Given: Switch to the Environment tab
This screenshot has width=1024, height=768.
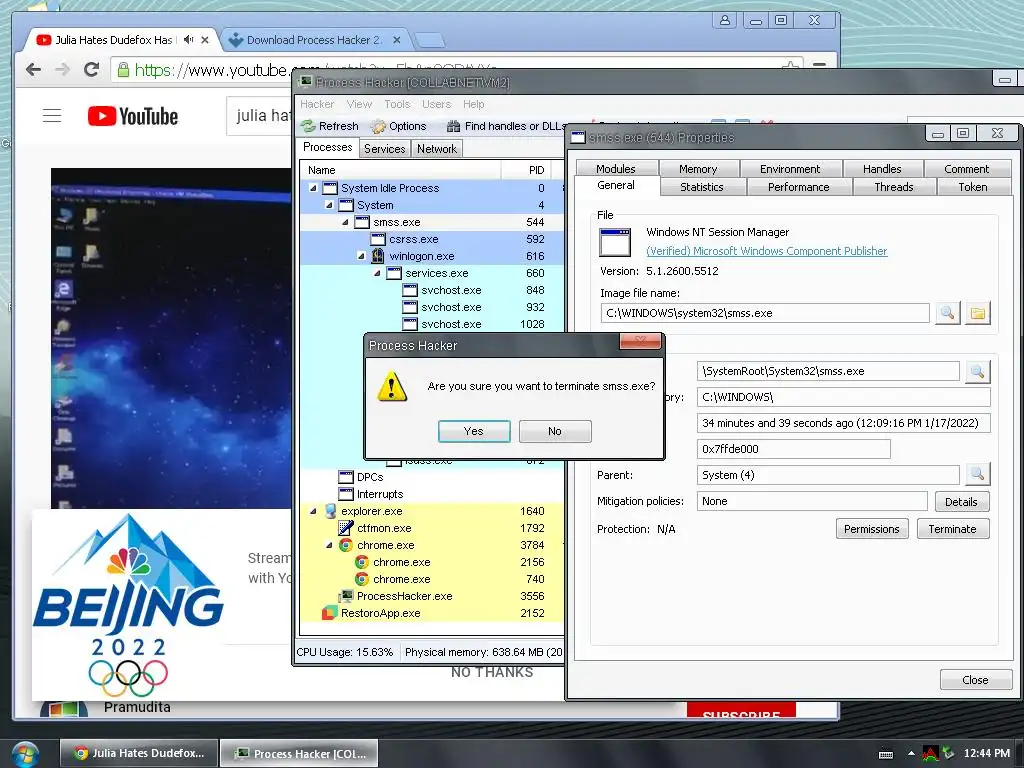Looking at the screenshot, I should pos(790,168).
